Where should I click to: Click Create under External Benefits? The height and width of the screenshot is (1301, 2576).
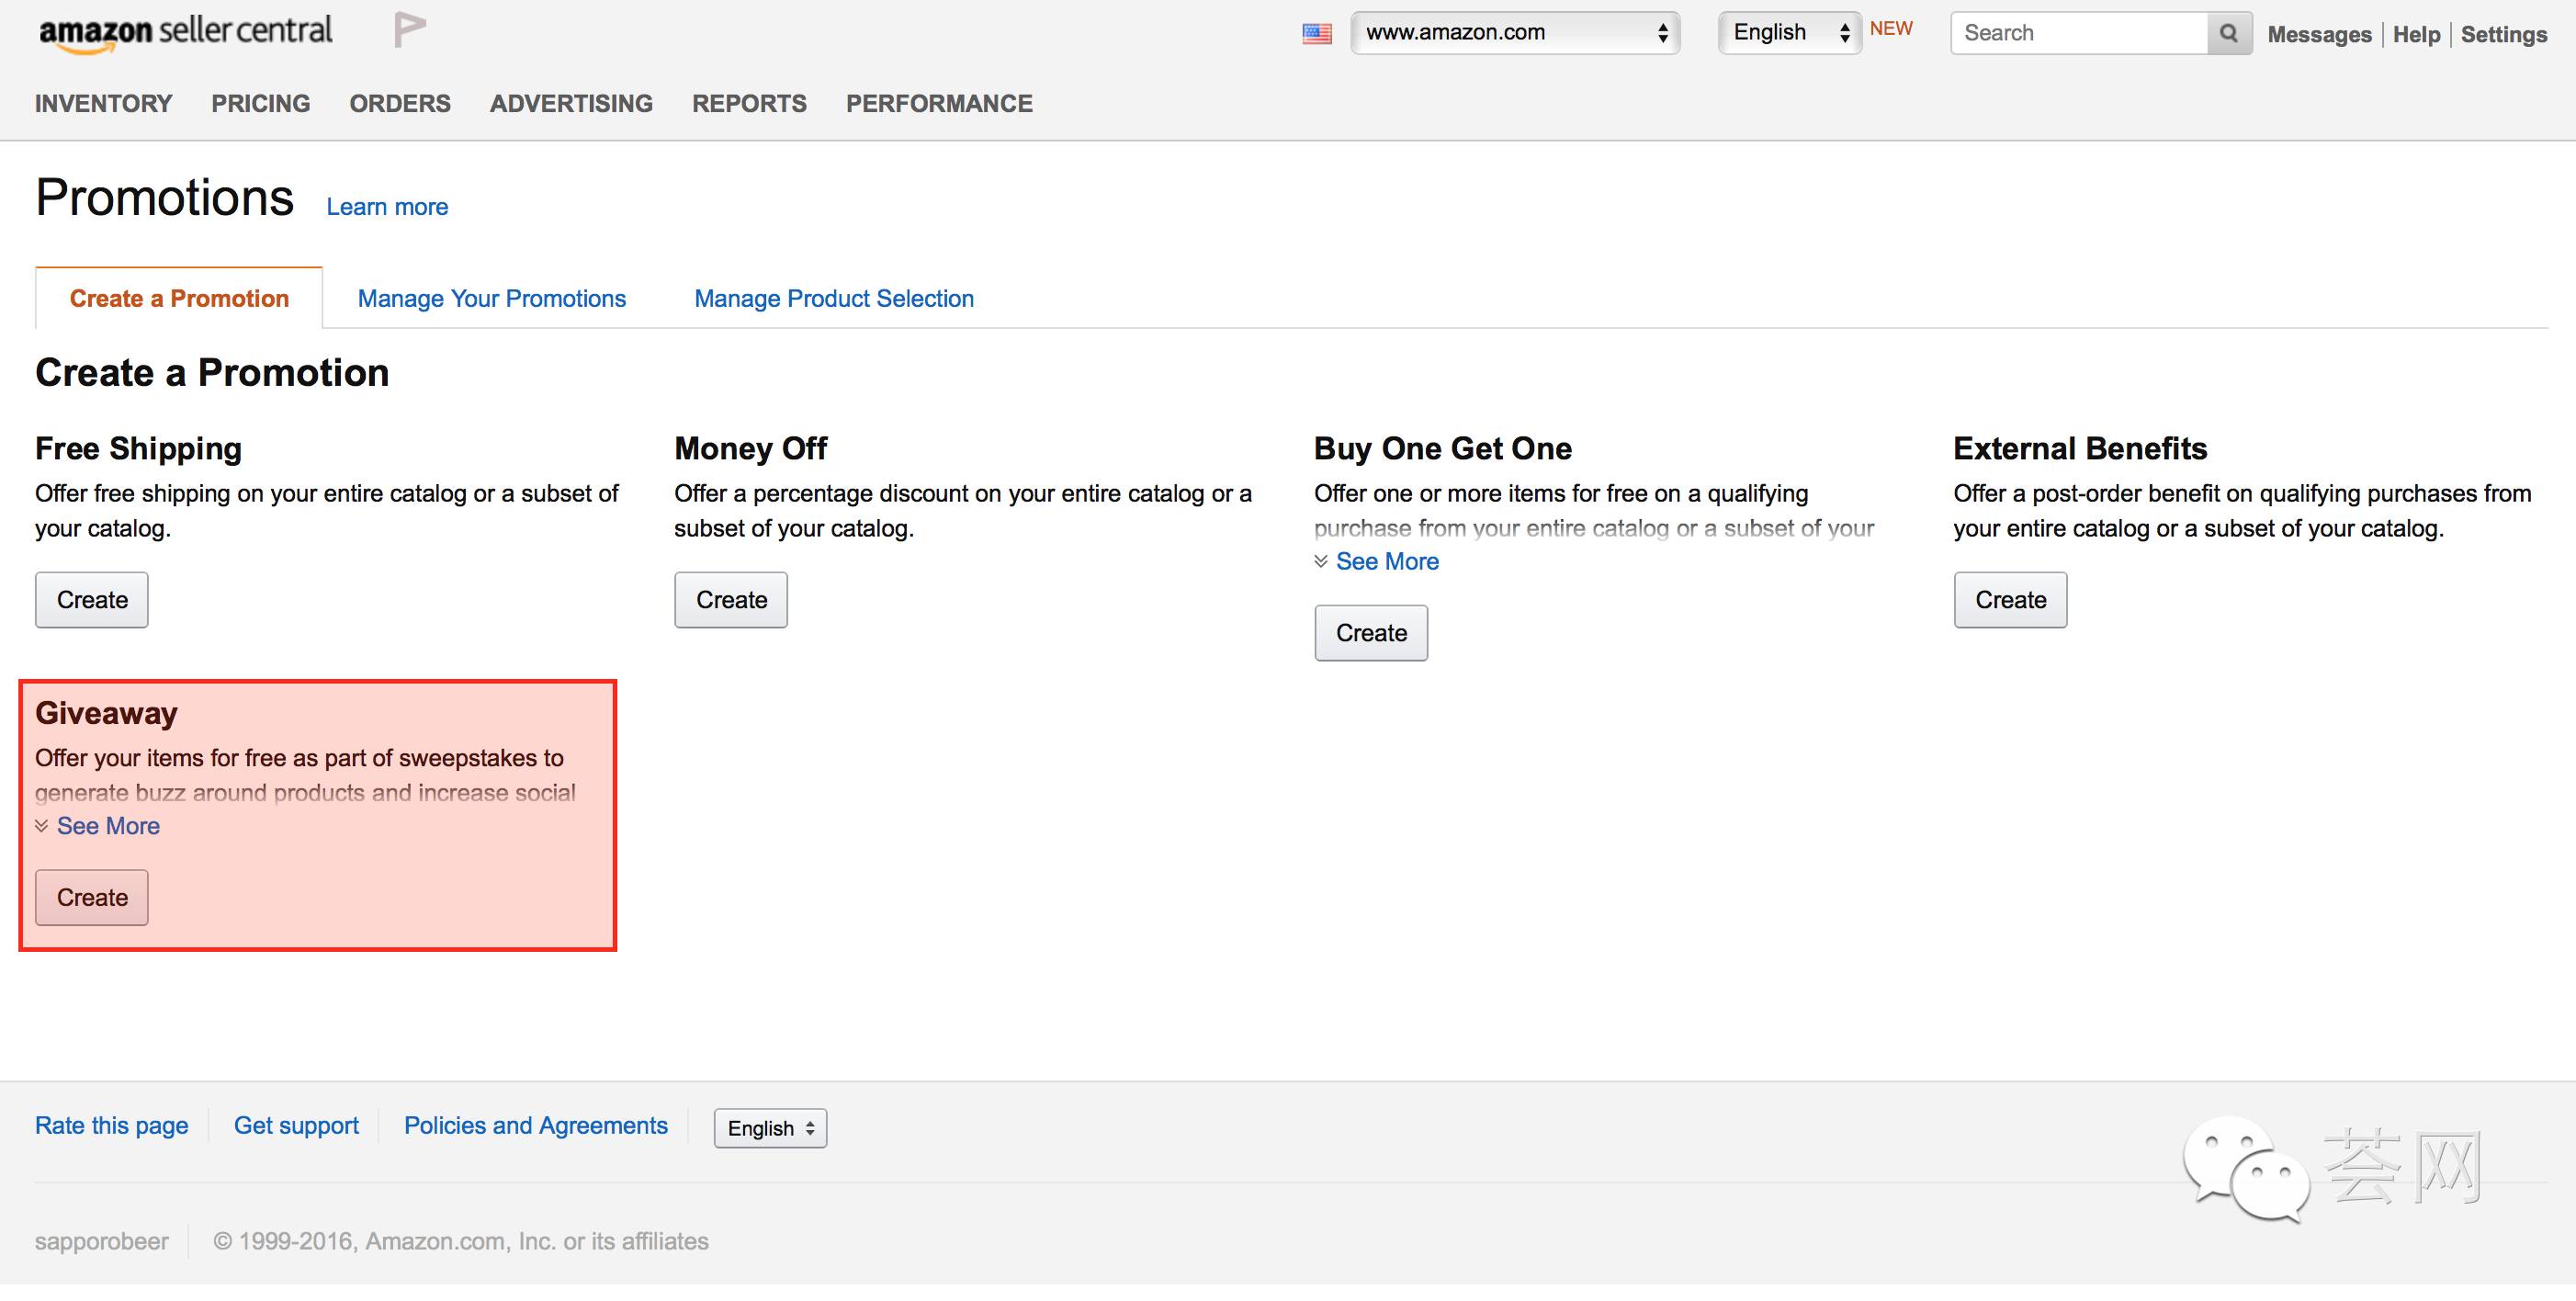(x=2010, y=600)
